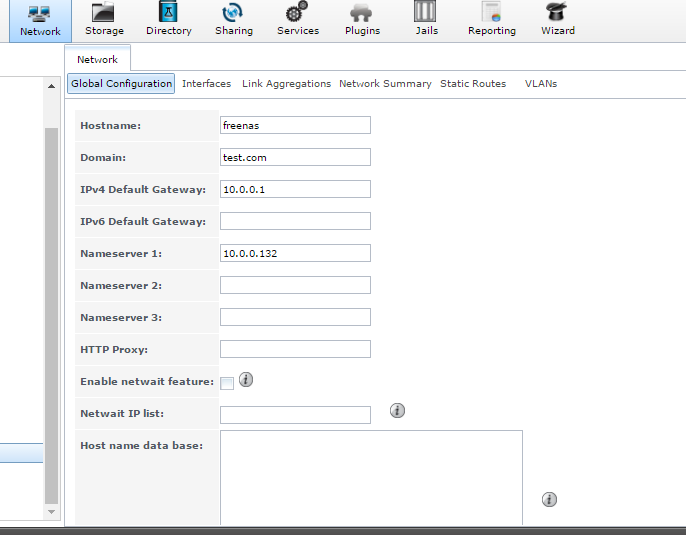Show info for Host name data base
The height and width of the screenshot is (535, 686).
[x=549, y=499]
